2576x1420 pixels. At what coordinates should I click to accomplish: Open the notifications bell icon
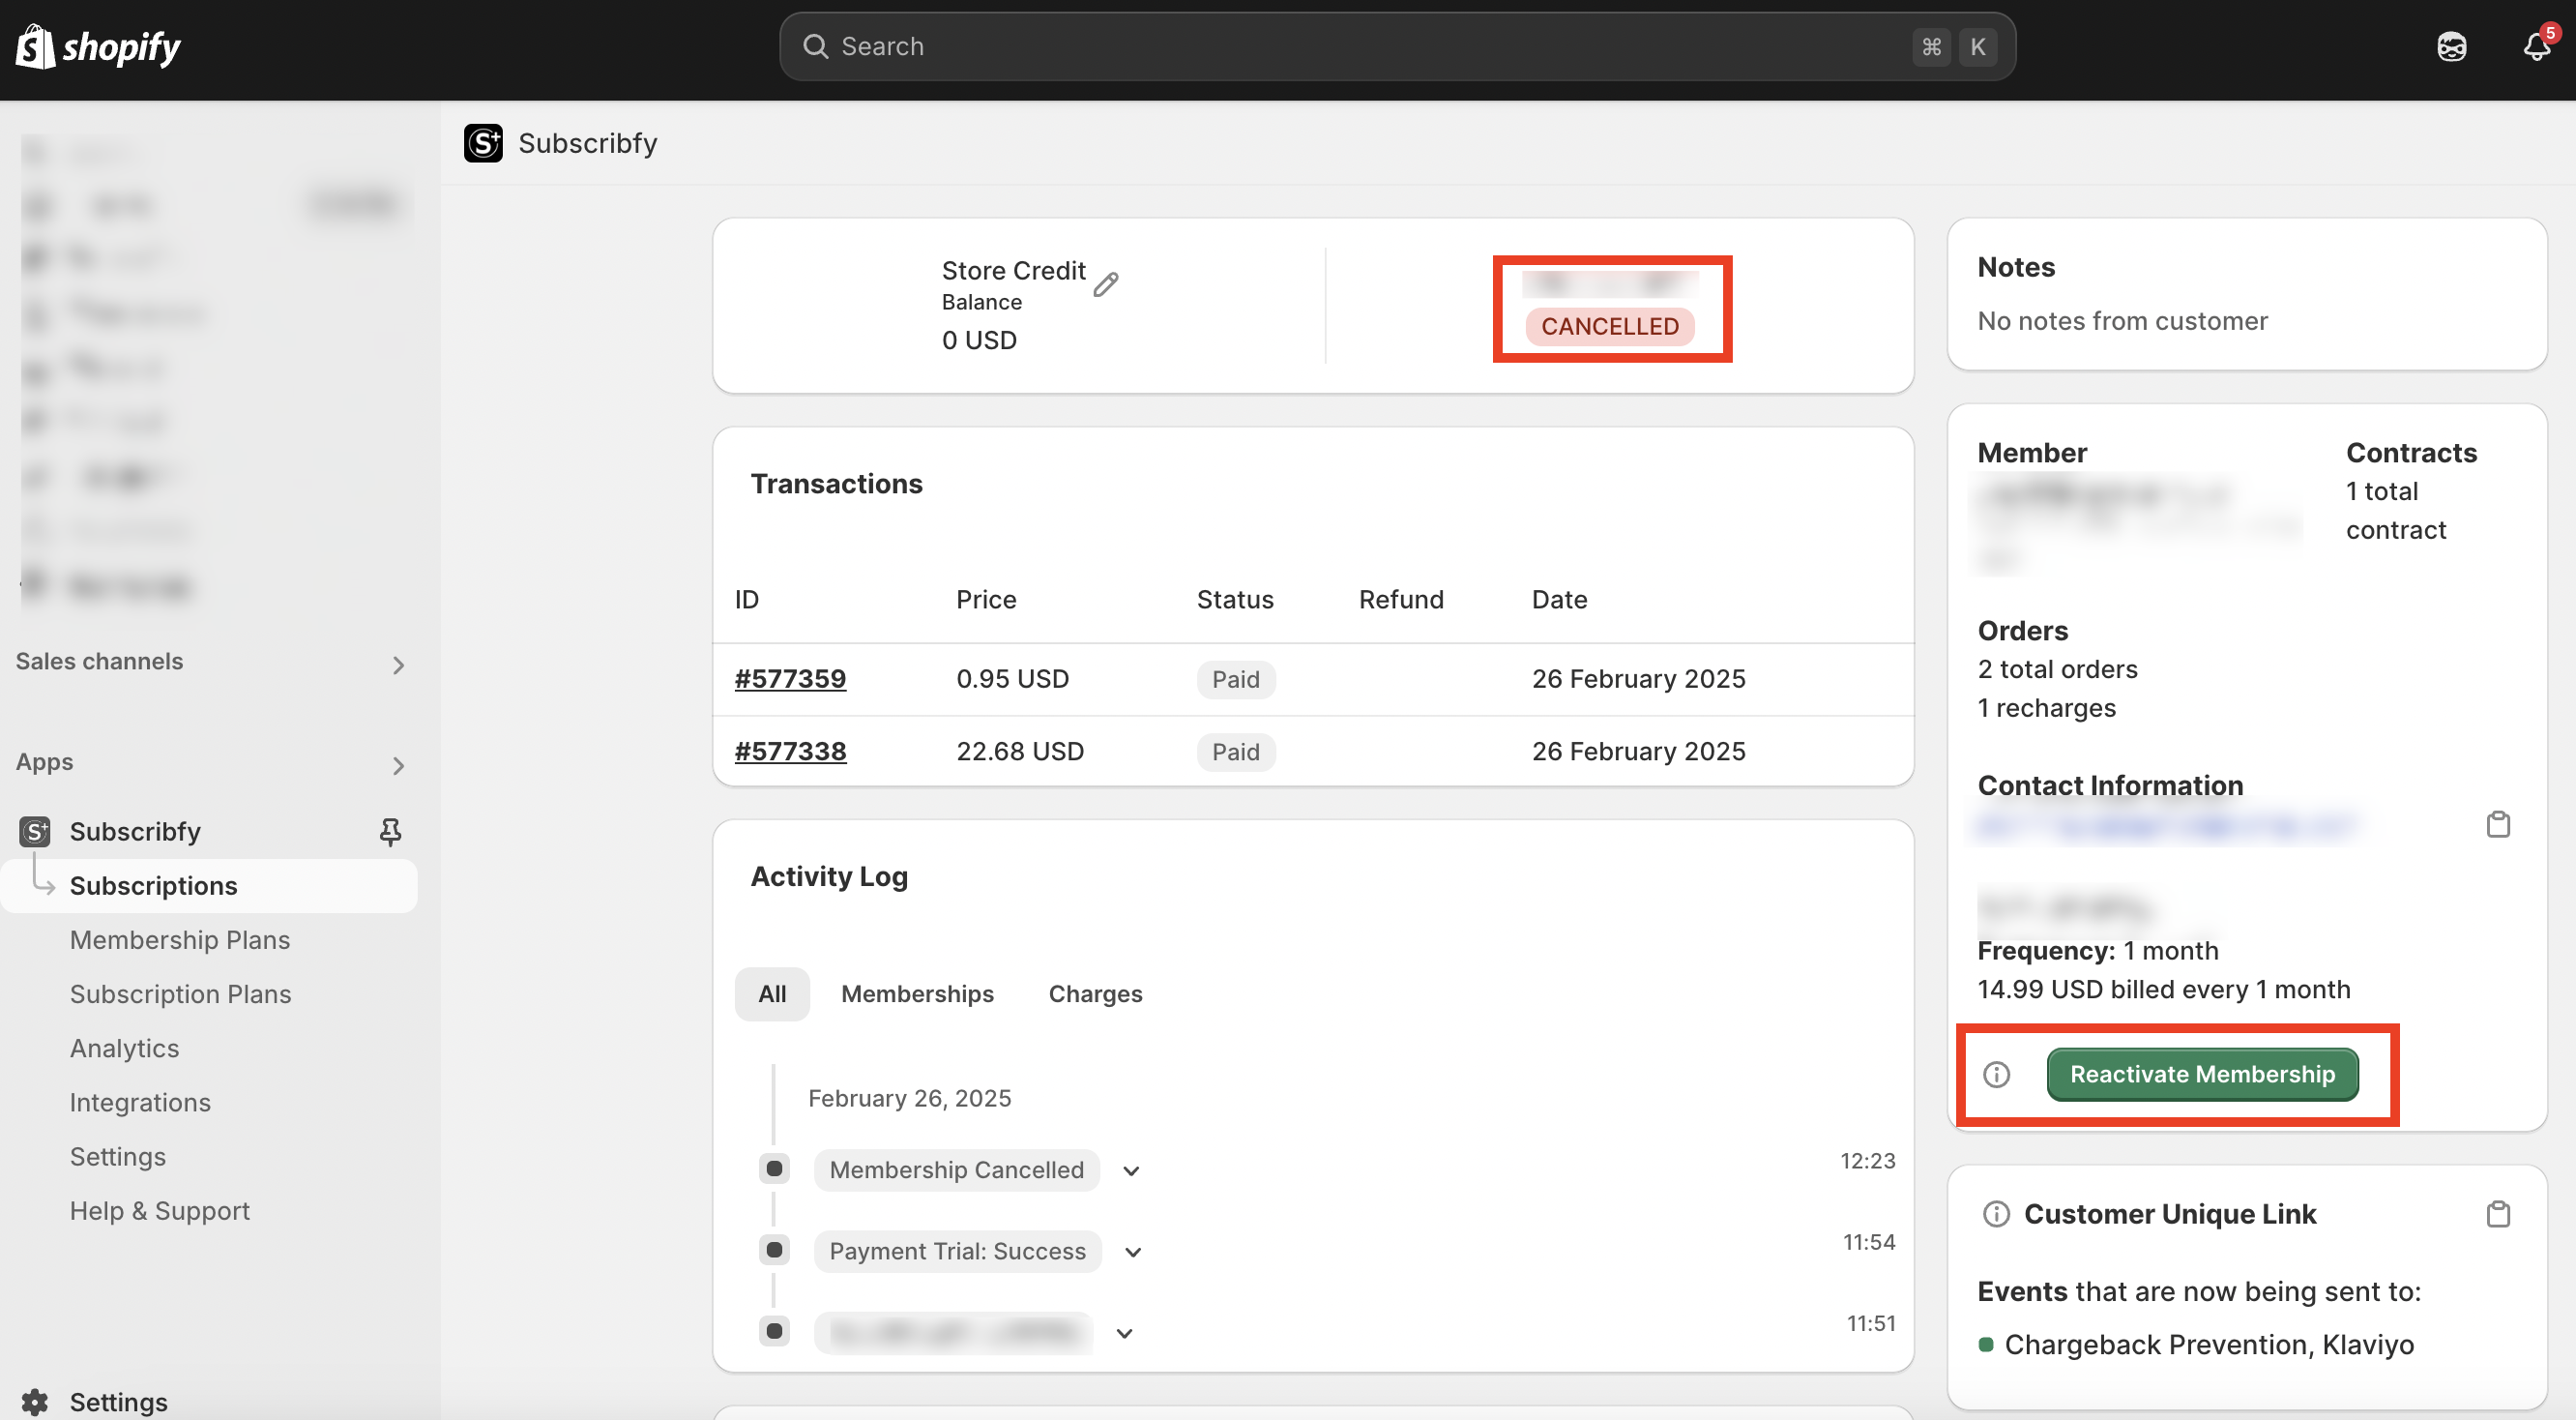pyautogui.click(x=2536, y=47)
